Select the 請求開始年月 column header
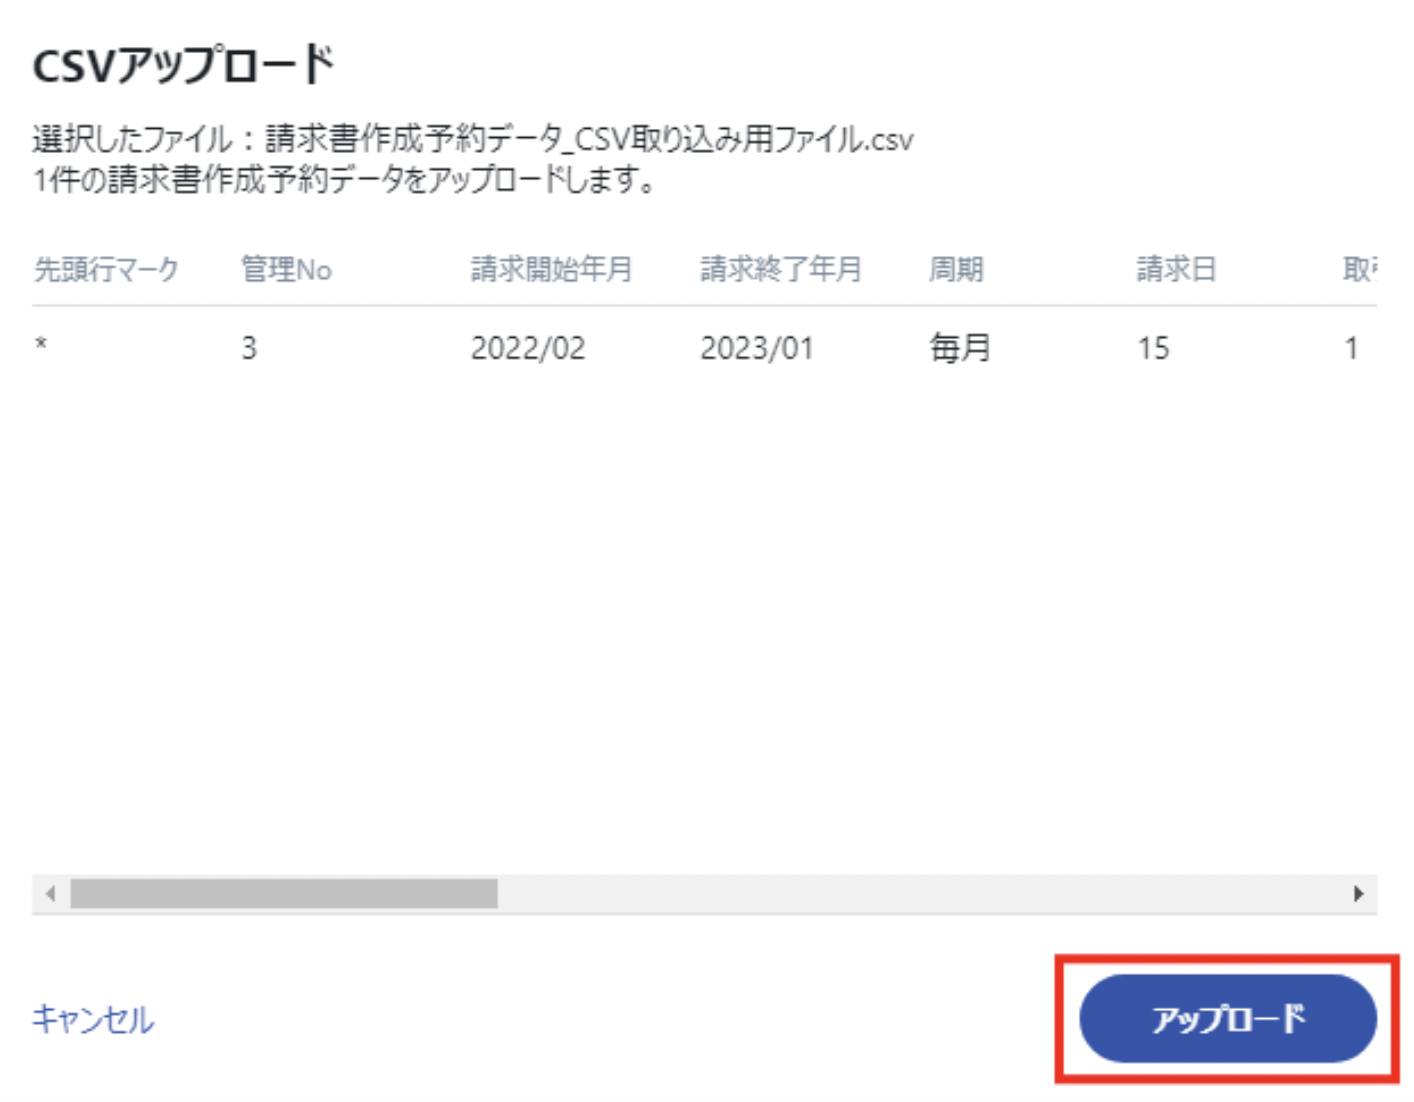 551,269
